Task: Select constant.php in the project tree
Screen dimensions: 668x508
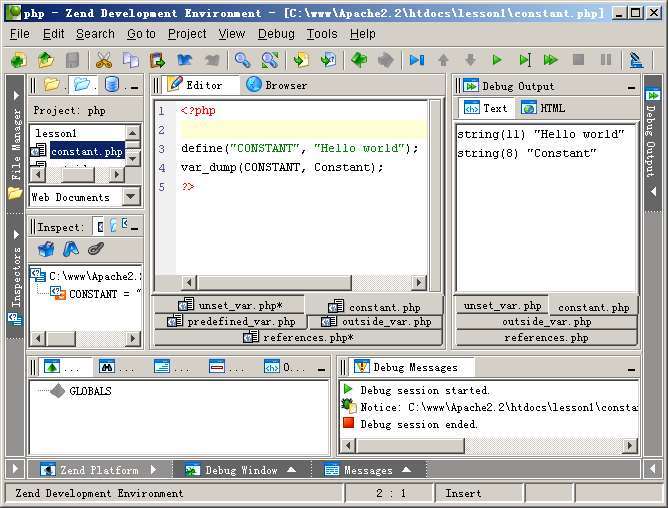Action: [x=87, y=151]
